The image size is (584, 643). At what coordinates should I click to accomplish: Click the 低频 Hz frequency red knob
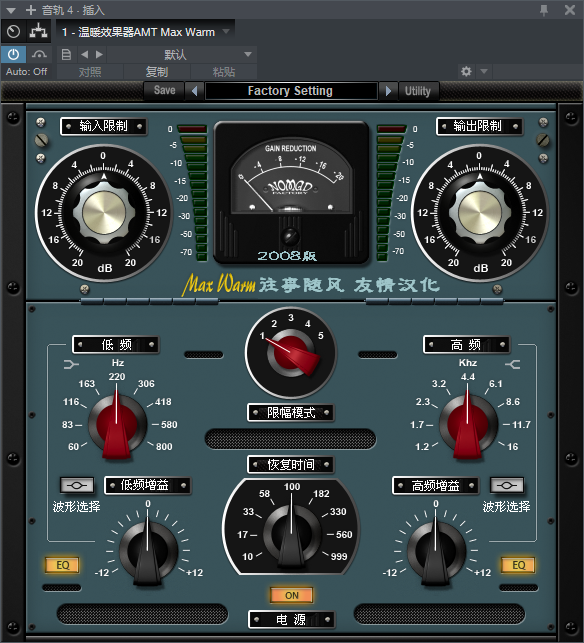point(117,424)
